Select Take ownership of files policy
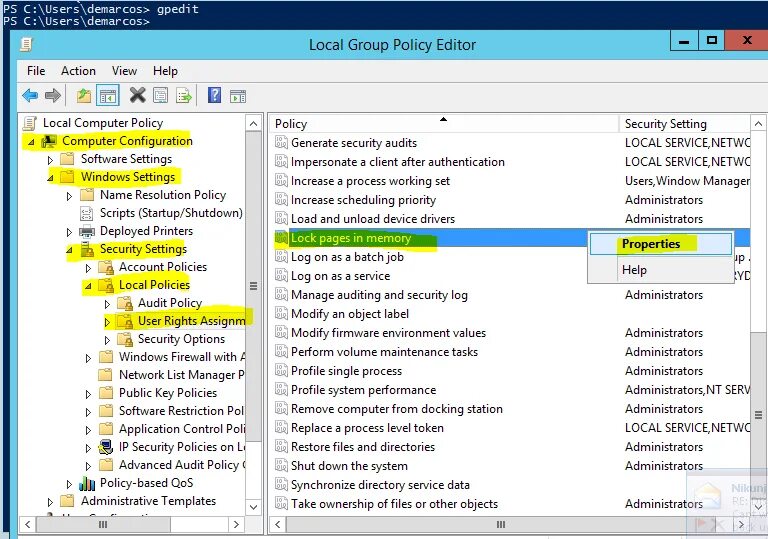The width and height of the screenshot is (768, 539). click(394, 504)
